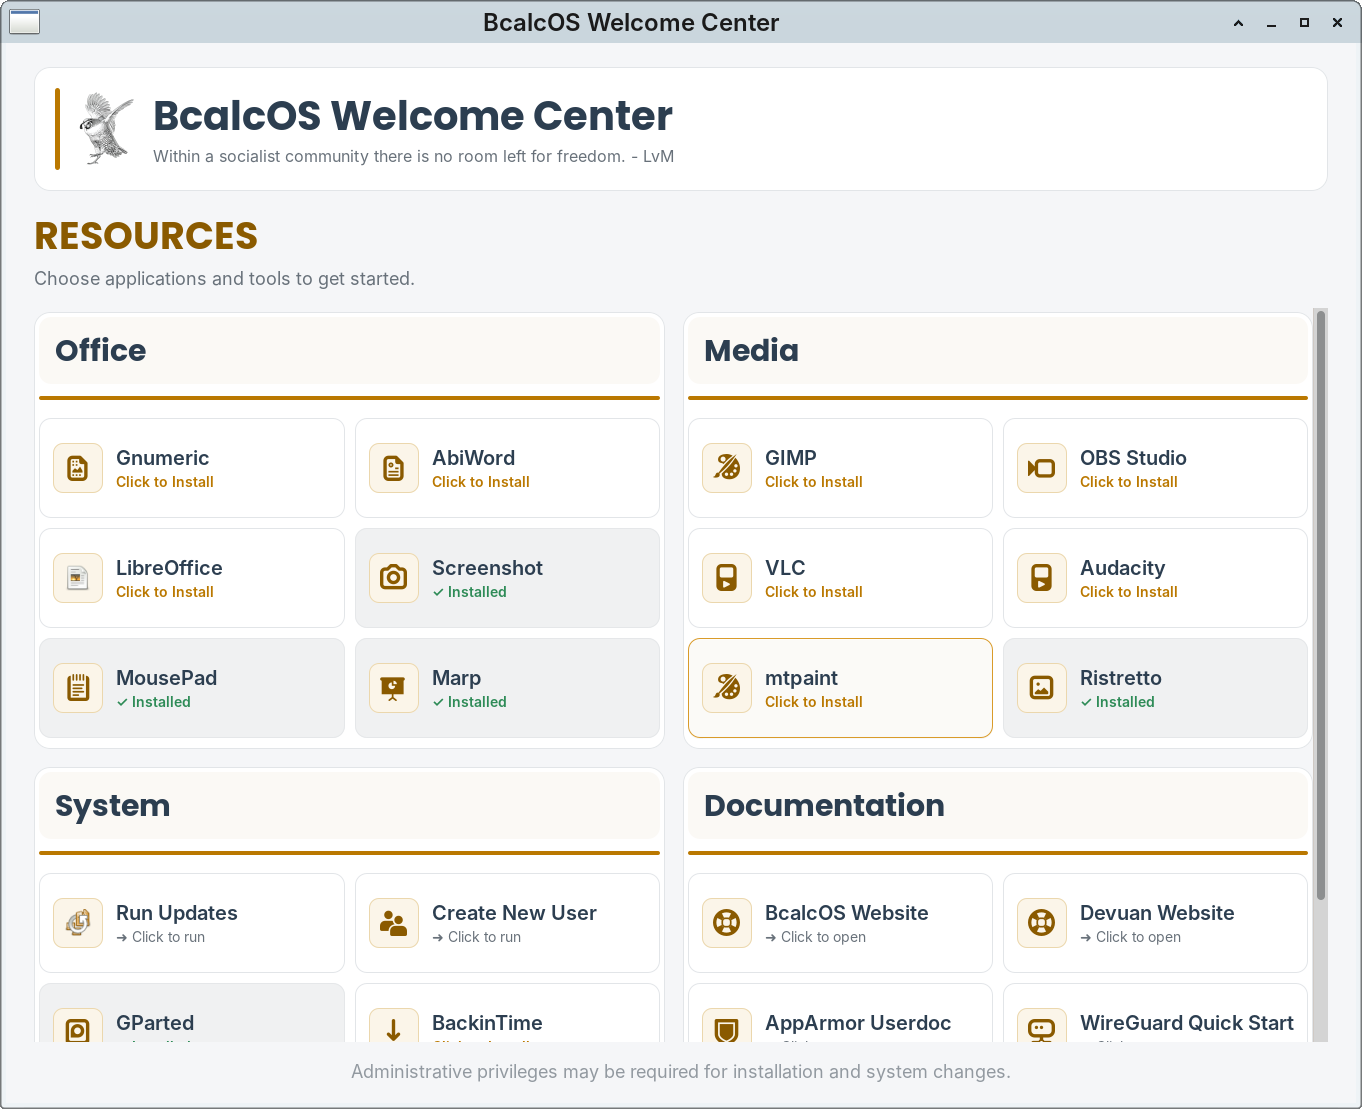Open the window menu icon in title bar
1362x1109 pixels.
coord(24,21)
